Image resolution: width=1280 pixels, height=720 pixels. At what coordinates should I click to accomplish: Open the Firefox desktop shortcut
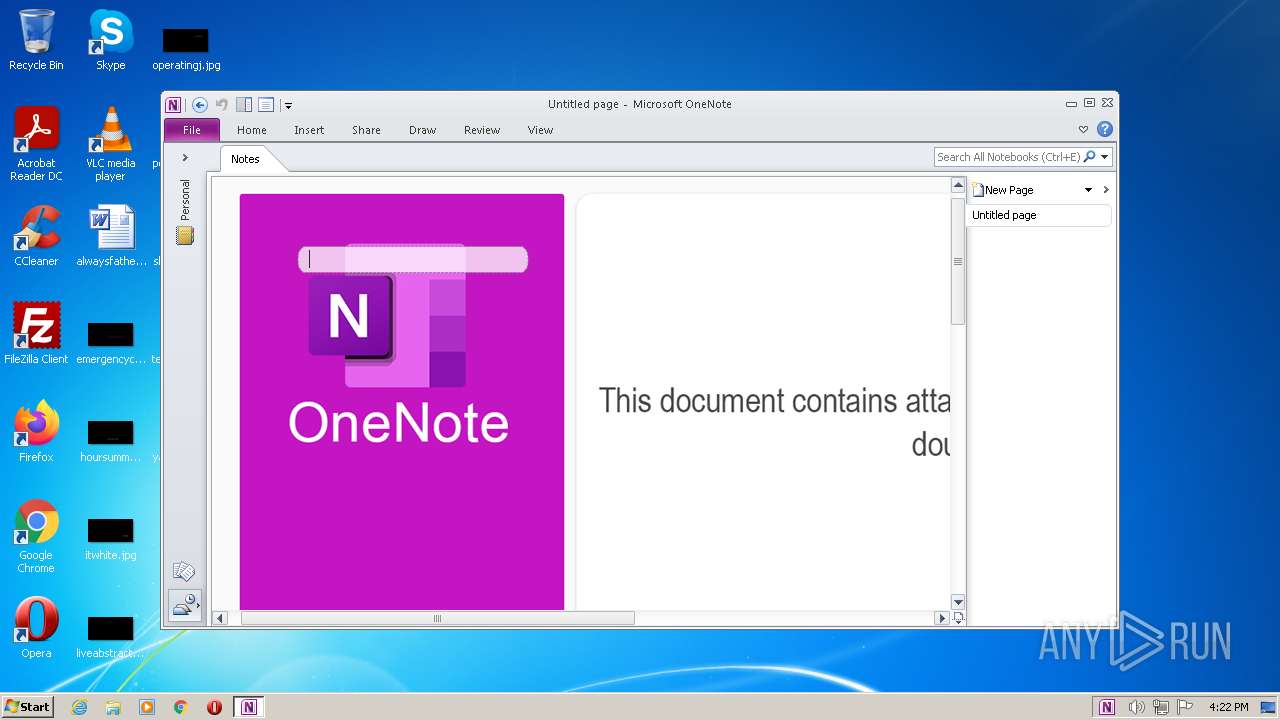pos(36,432)
